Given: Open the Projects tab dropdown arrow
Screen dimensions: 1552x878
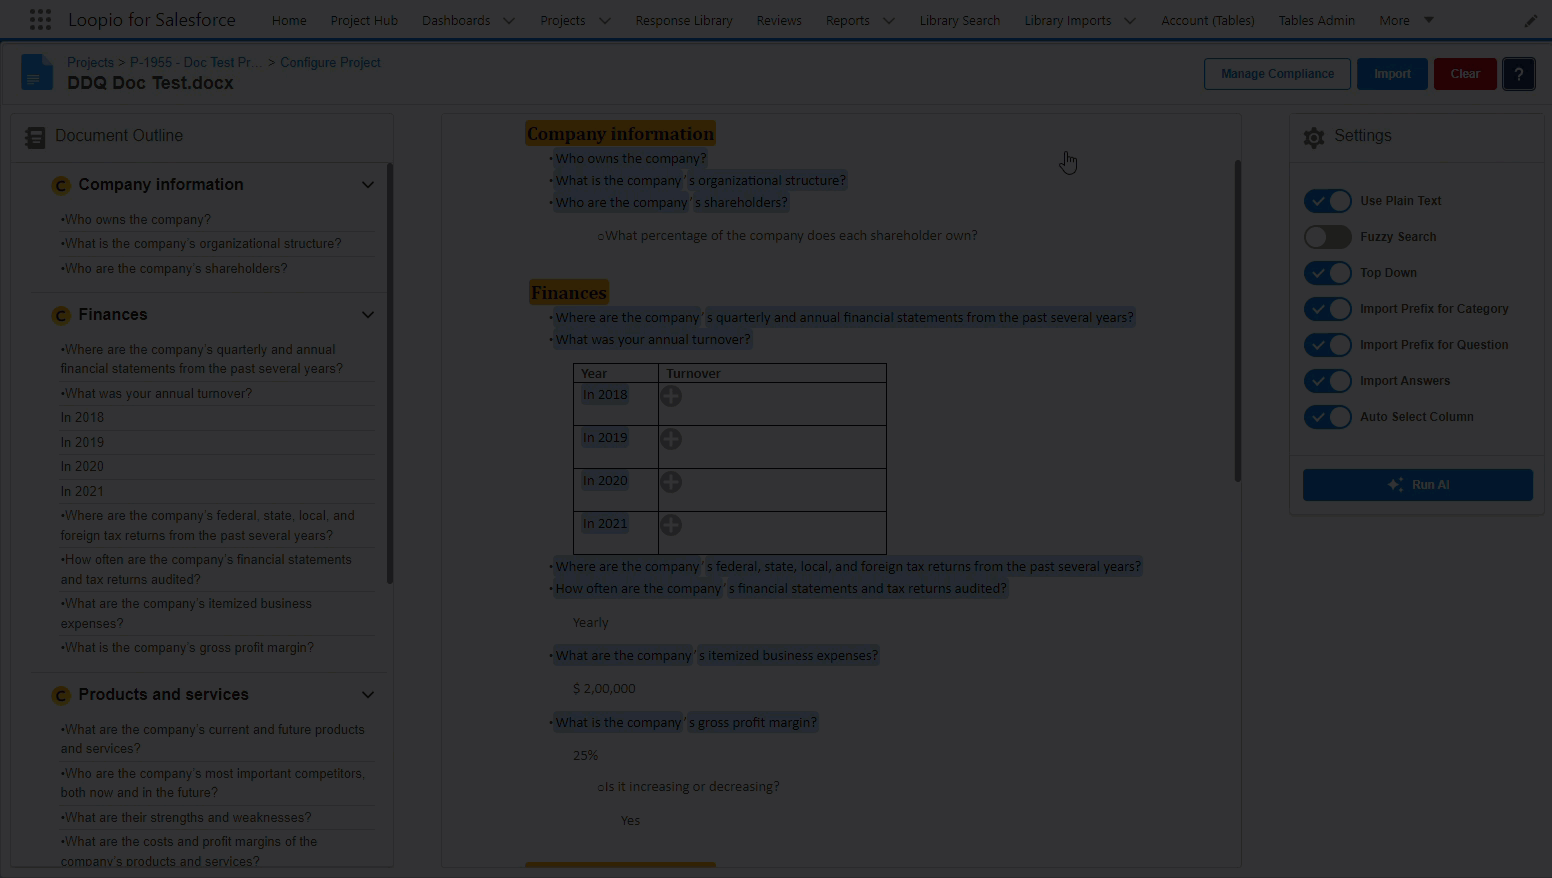Looking at the screenshot, I should coord(604,20).
